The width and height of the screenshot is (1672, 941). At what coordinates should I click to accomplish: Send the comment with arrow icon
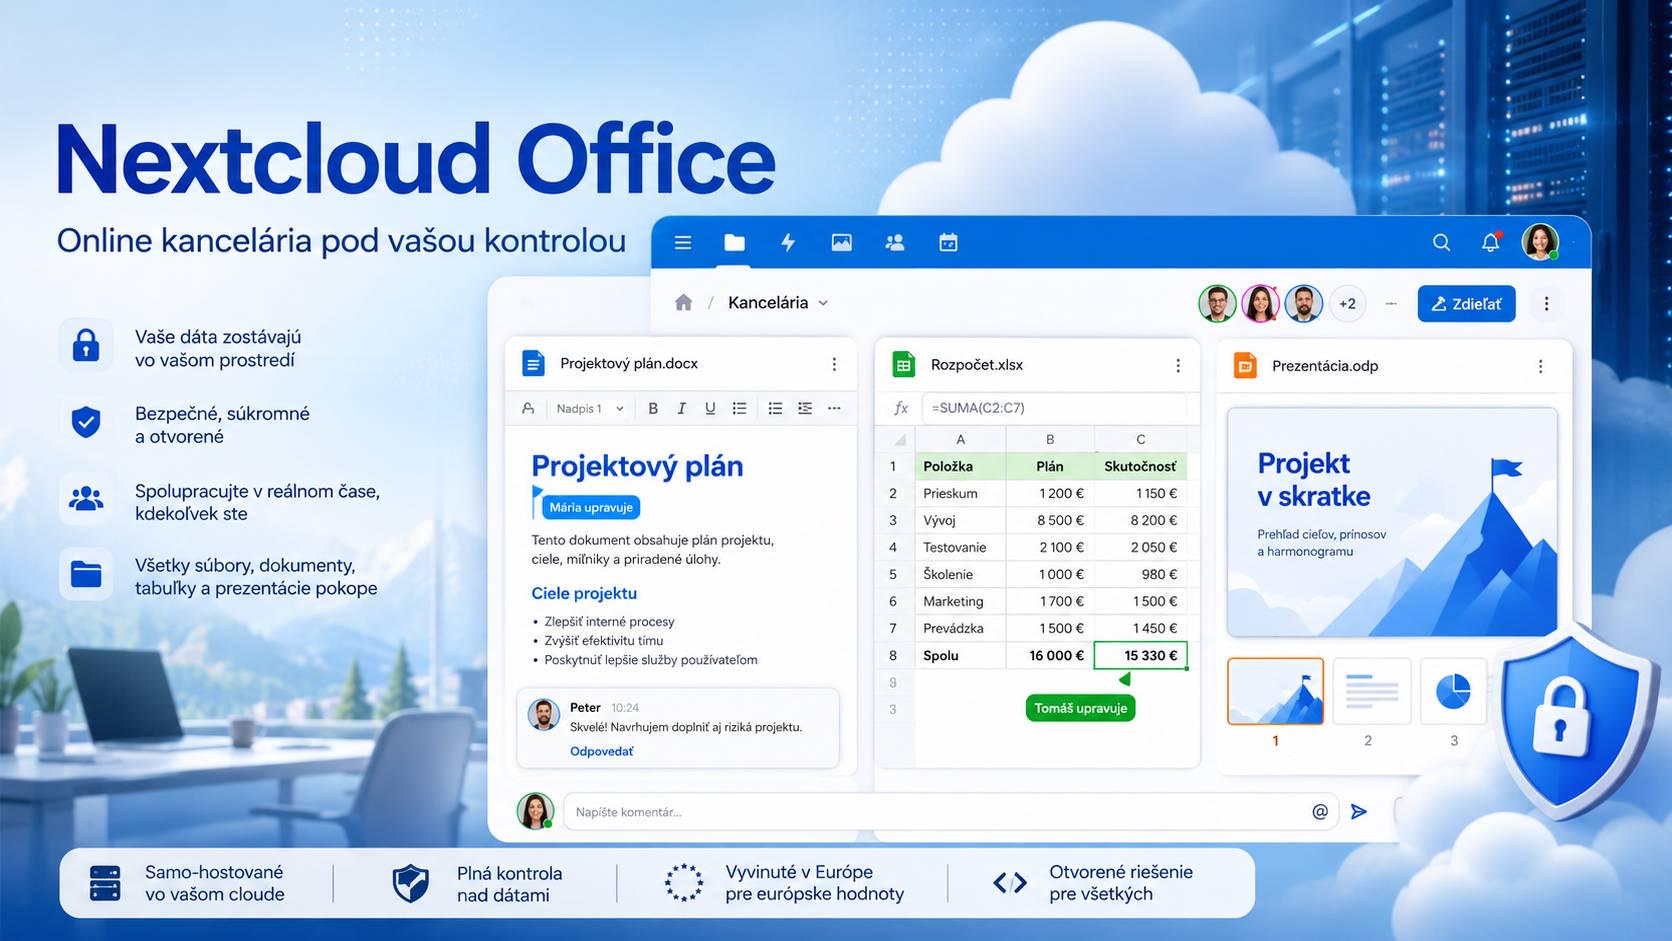[1359, 812]
